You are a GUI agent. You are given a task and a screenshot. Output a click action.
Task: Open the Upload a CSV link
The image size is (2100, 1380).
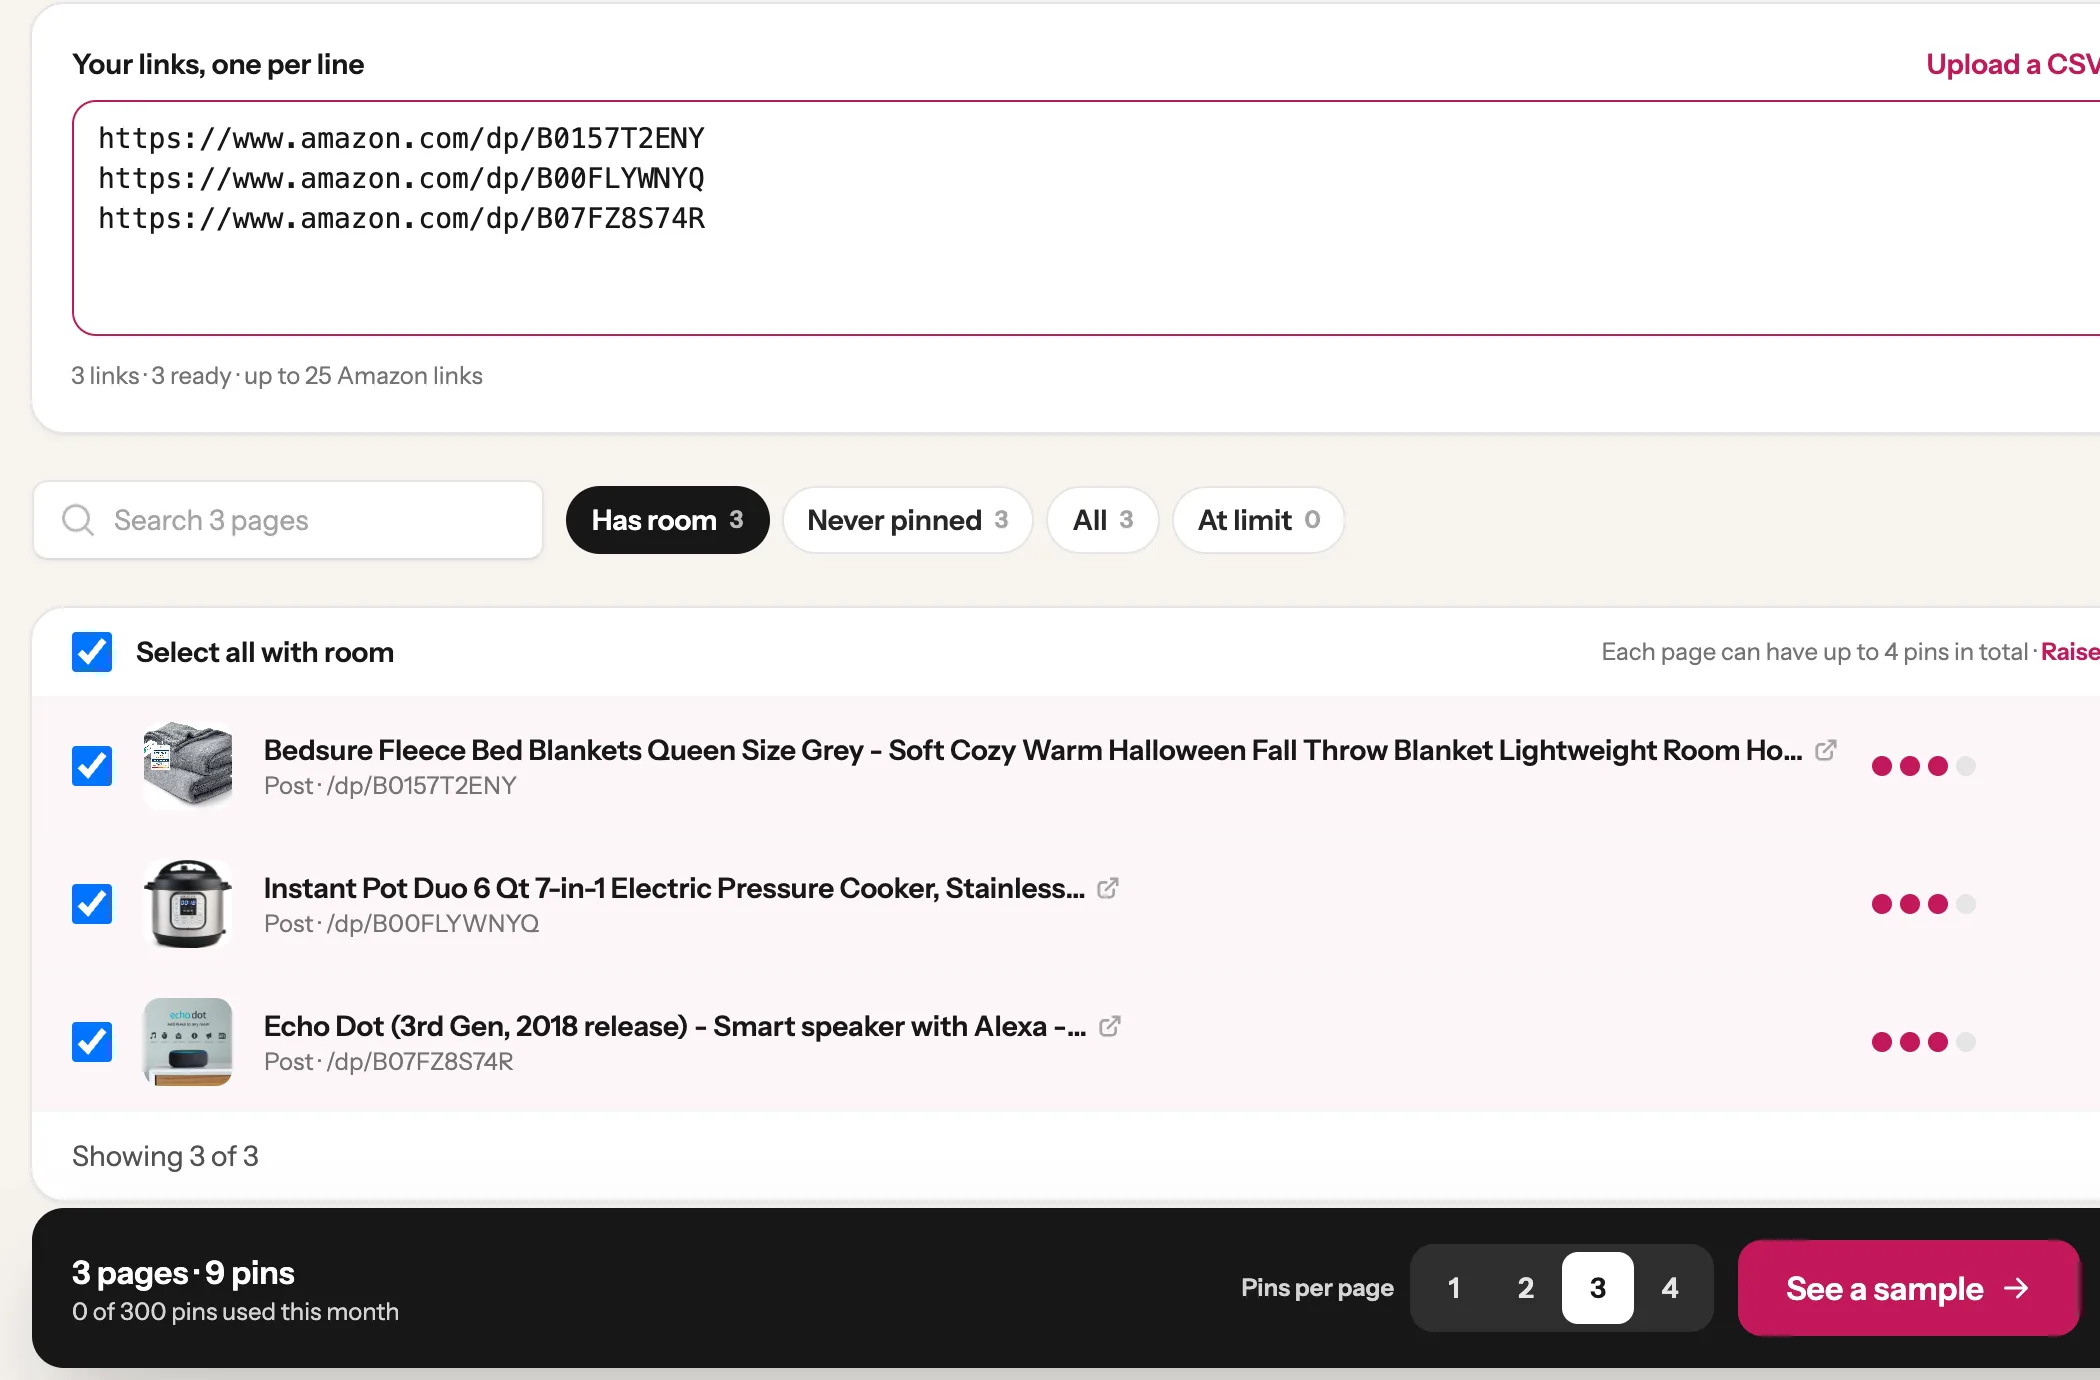[2012, 64]
